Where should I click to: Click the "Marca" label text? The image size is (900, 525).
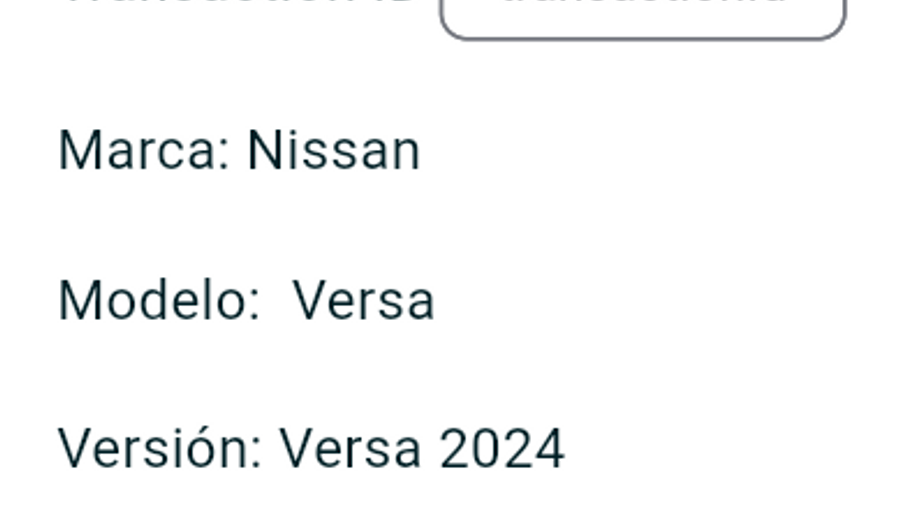click(137, 151)
